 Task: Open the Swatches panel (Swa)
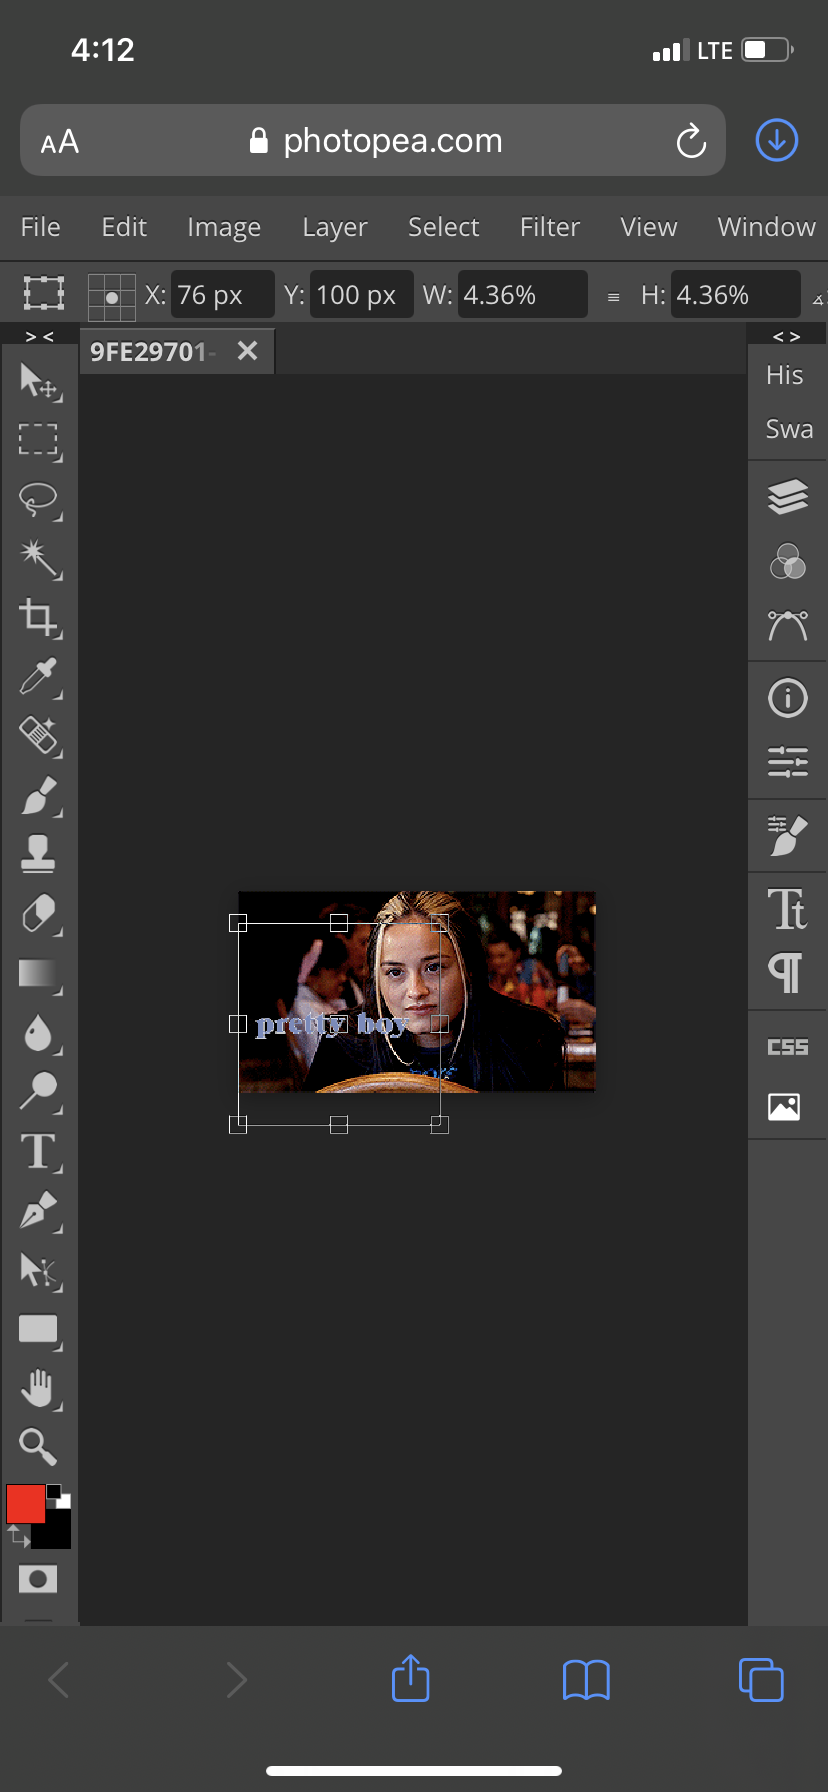(x=789, y=429)
